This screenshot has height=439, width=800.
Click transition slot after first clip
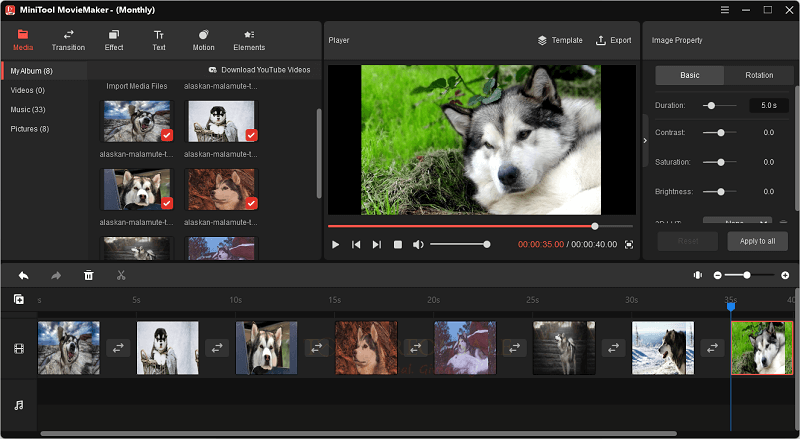118,348
